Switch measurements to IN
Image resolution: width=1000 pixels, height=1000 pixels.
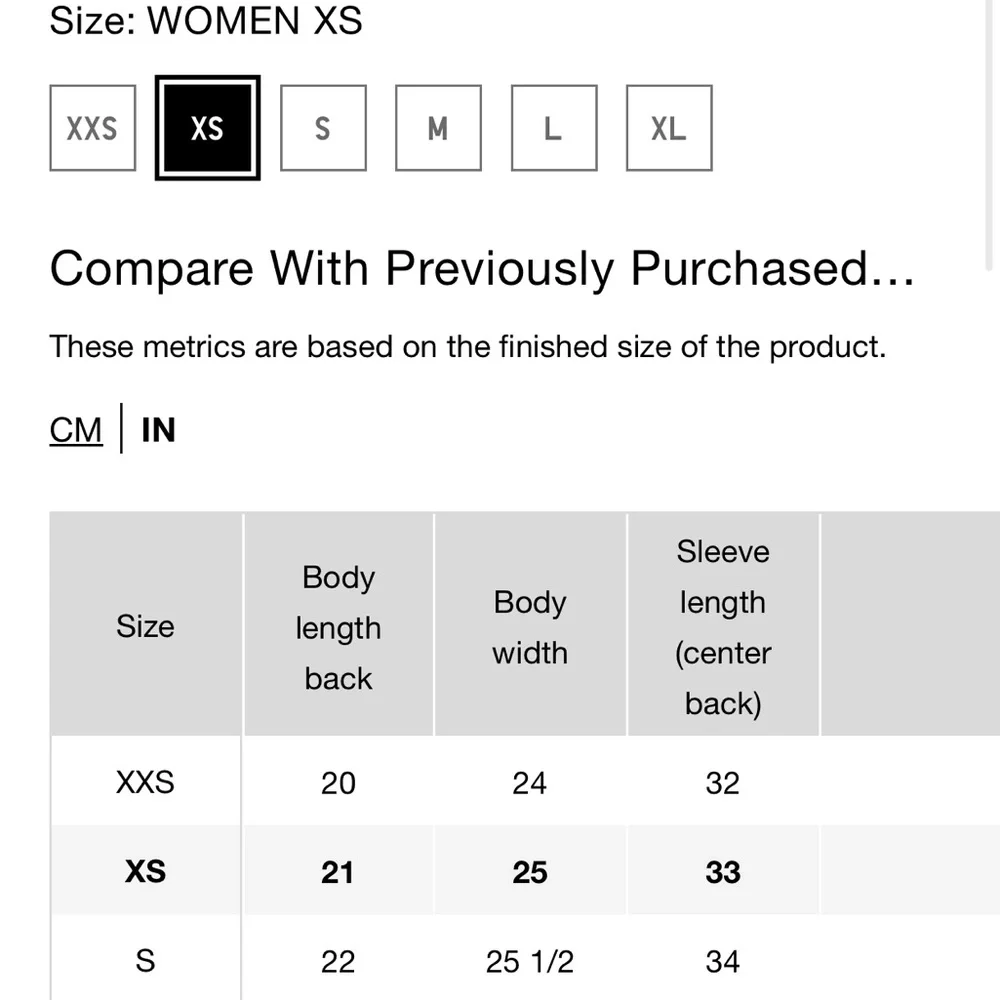click(x=158, y=430)
